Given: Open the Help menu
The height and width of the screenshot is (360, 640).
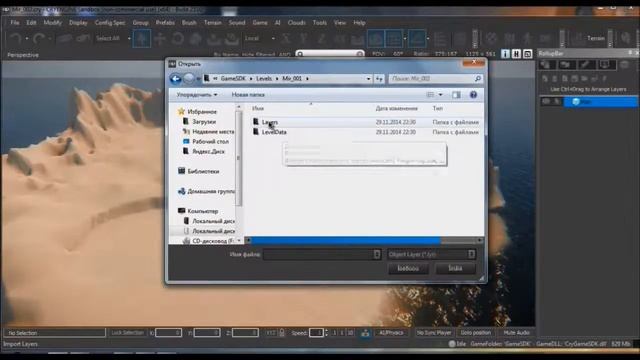Looking at the screenshot, I should click(x=359, y=23).
